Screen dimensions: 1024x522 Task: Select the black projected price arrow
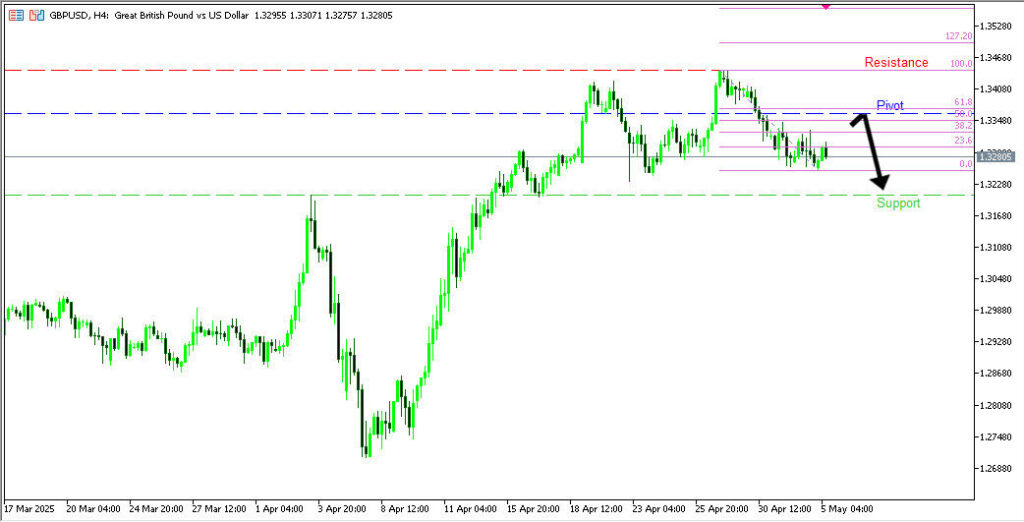[x=870, y=152]
